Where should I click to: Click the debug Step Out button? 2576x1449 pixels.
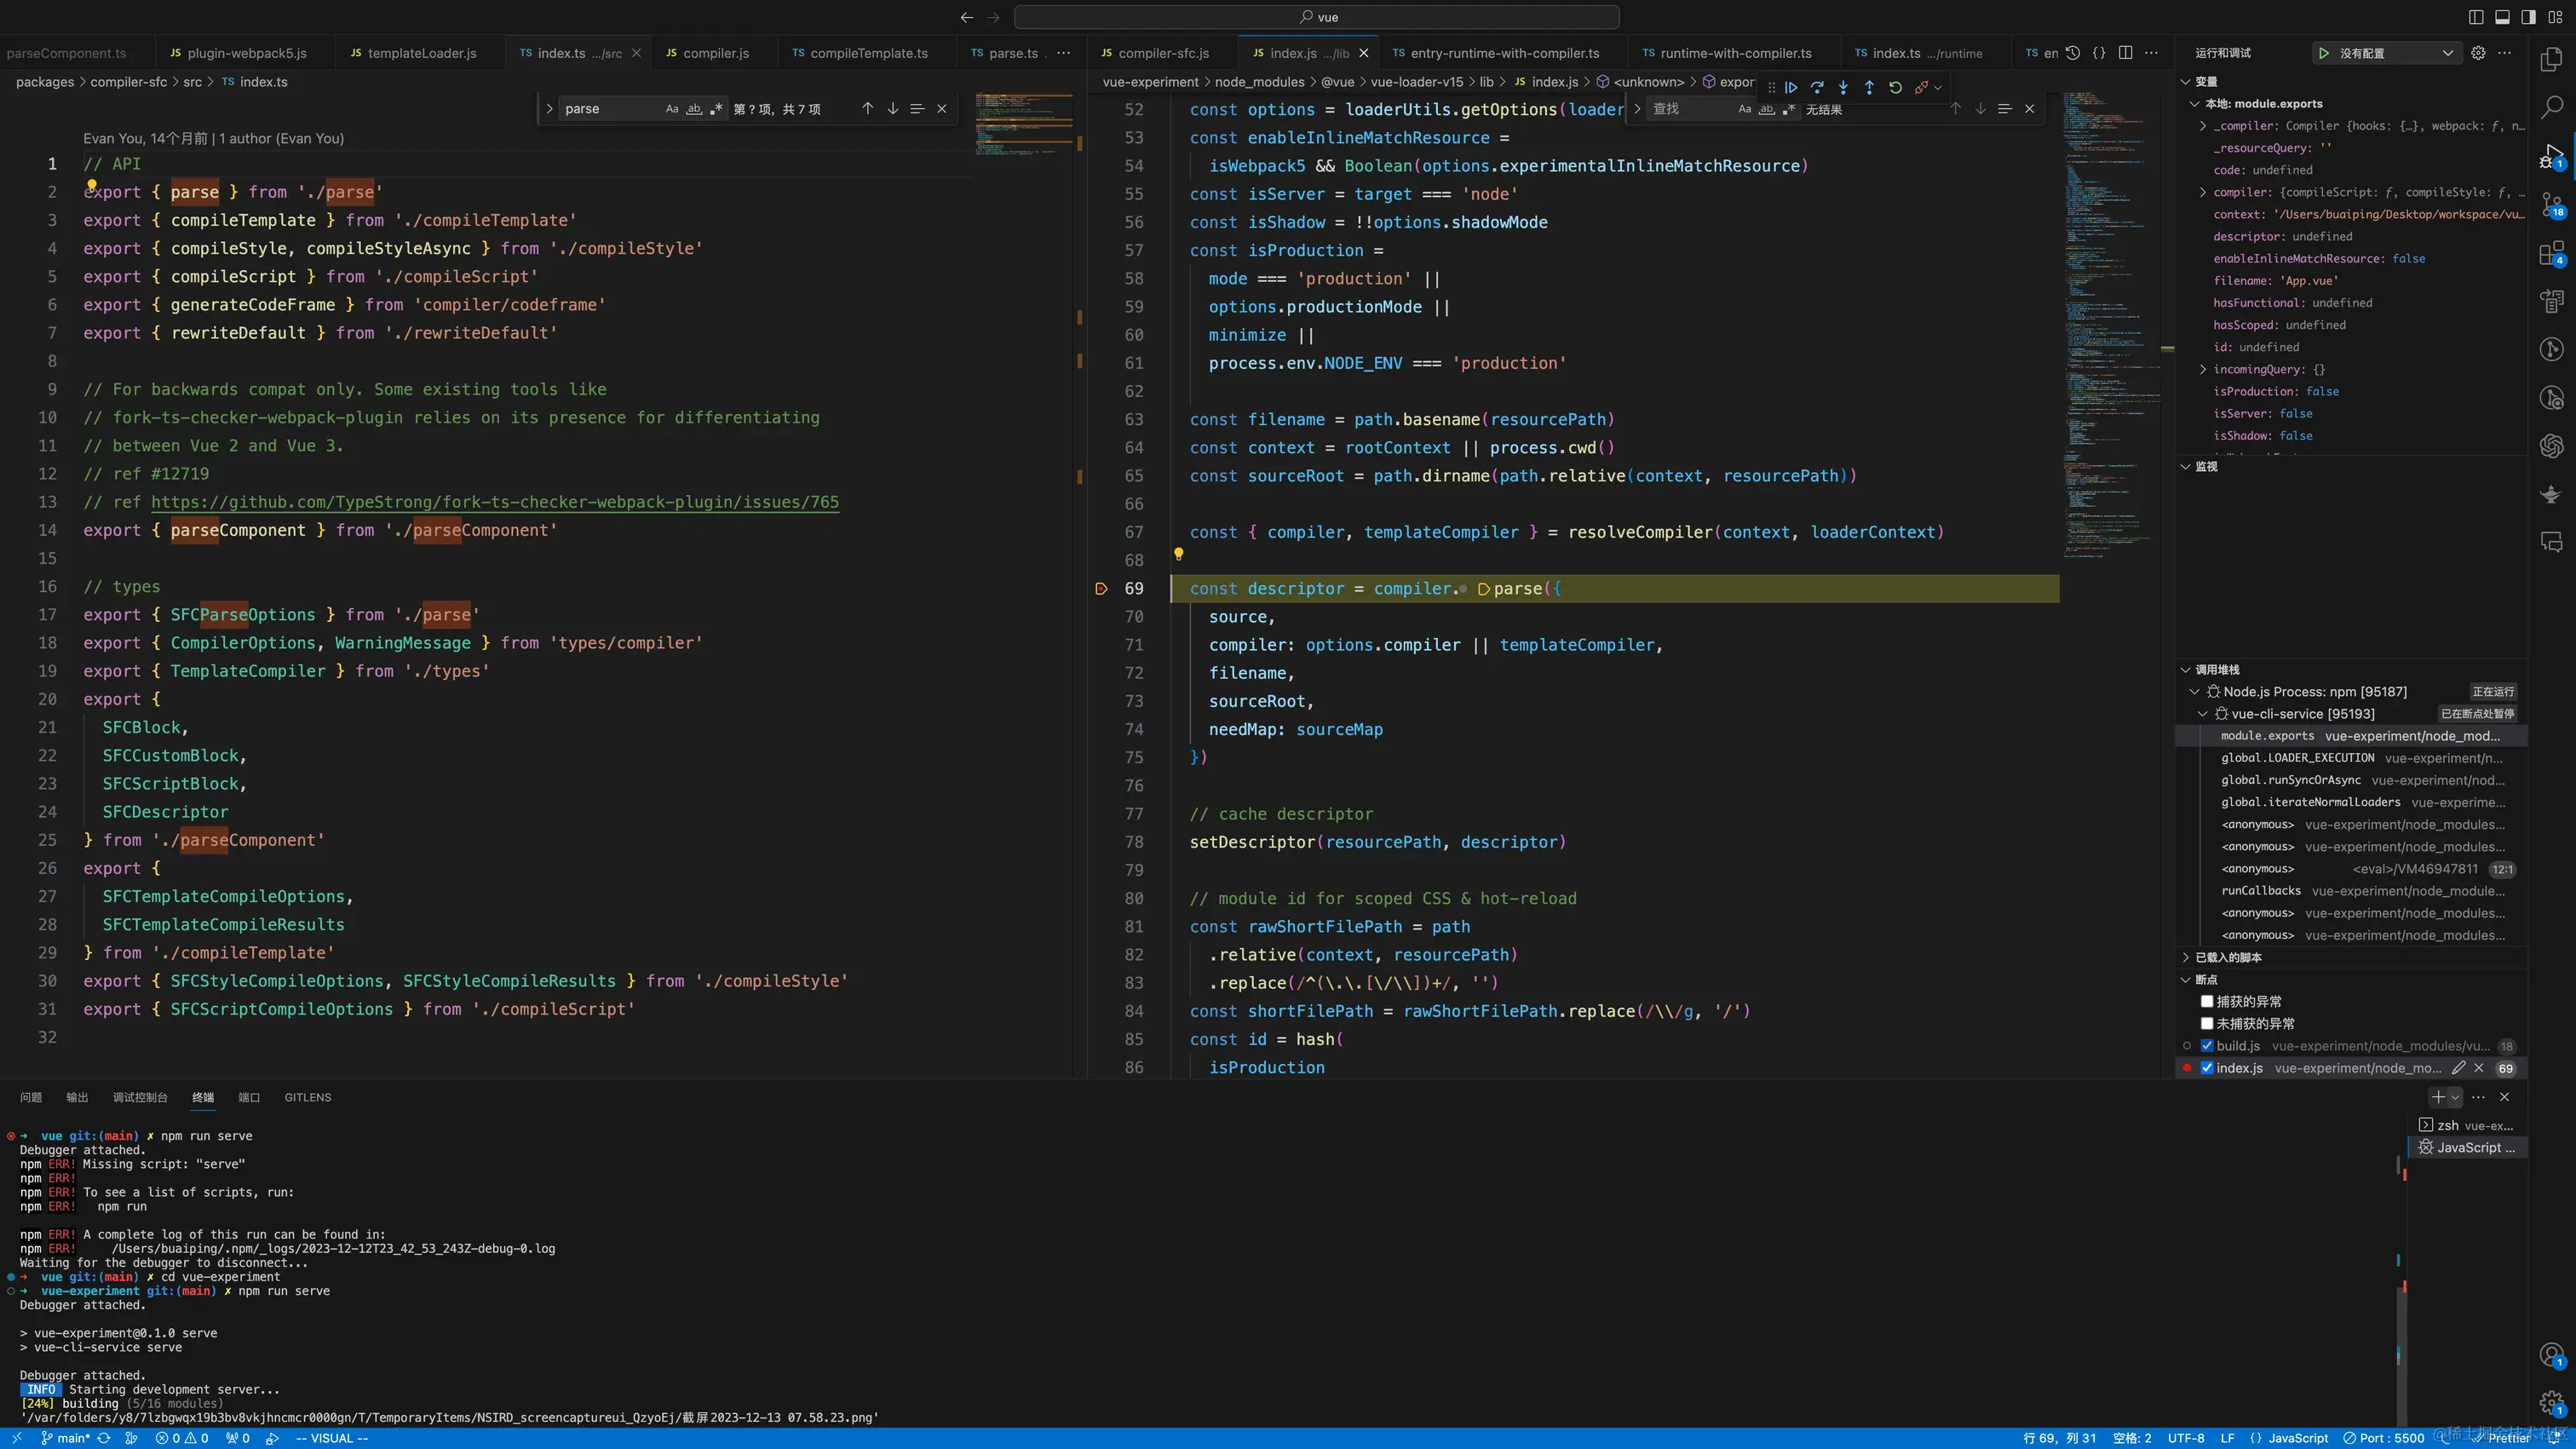[x=1869, y=87]
